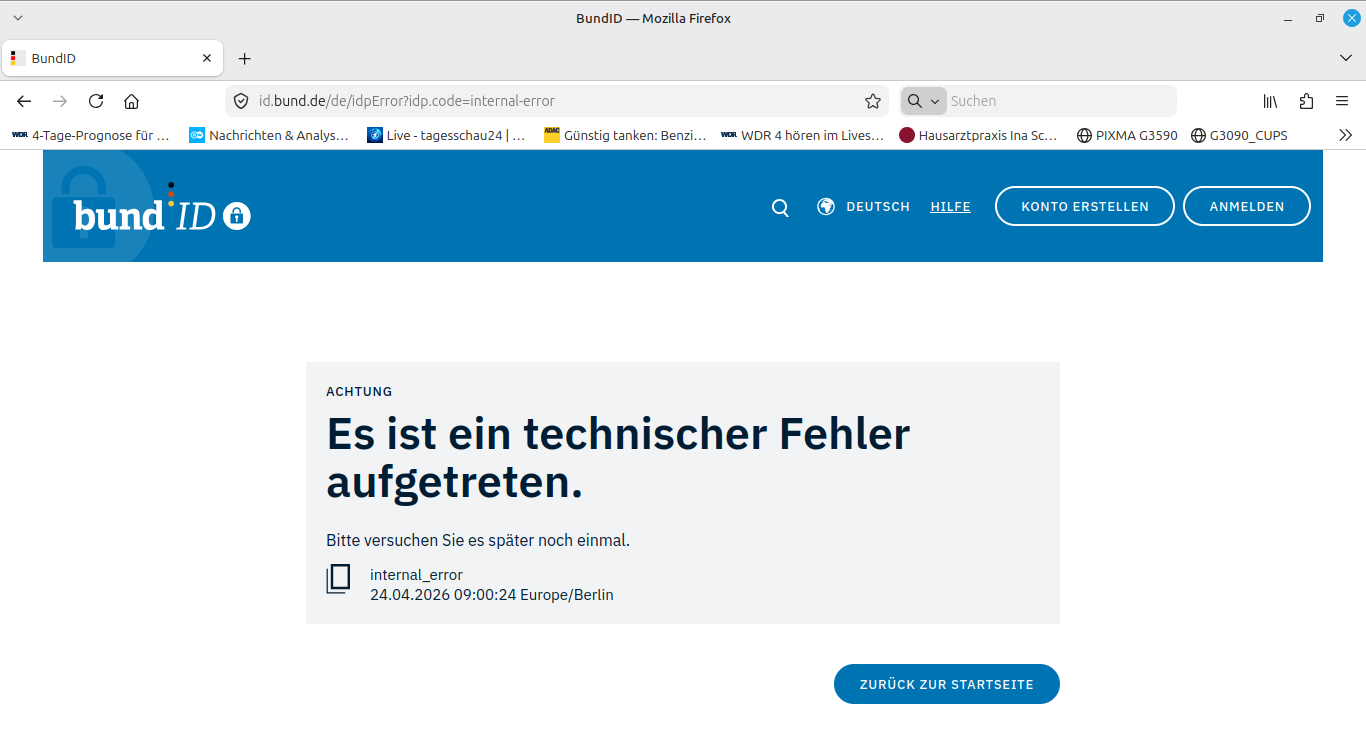Open the HILFE link
This screenshot has width=1366, height=735.
point(950,207)
